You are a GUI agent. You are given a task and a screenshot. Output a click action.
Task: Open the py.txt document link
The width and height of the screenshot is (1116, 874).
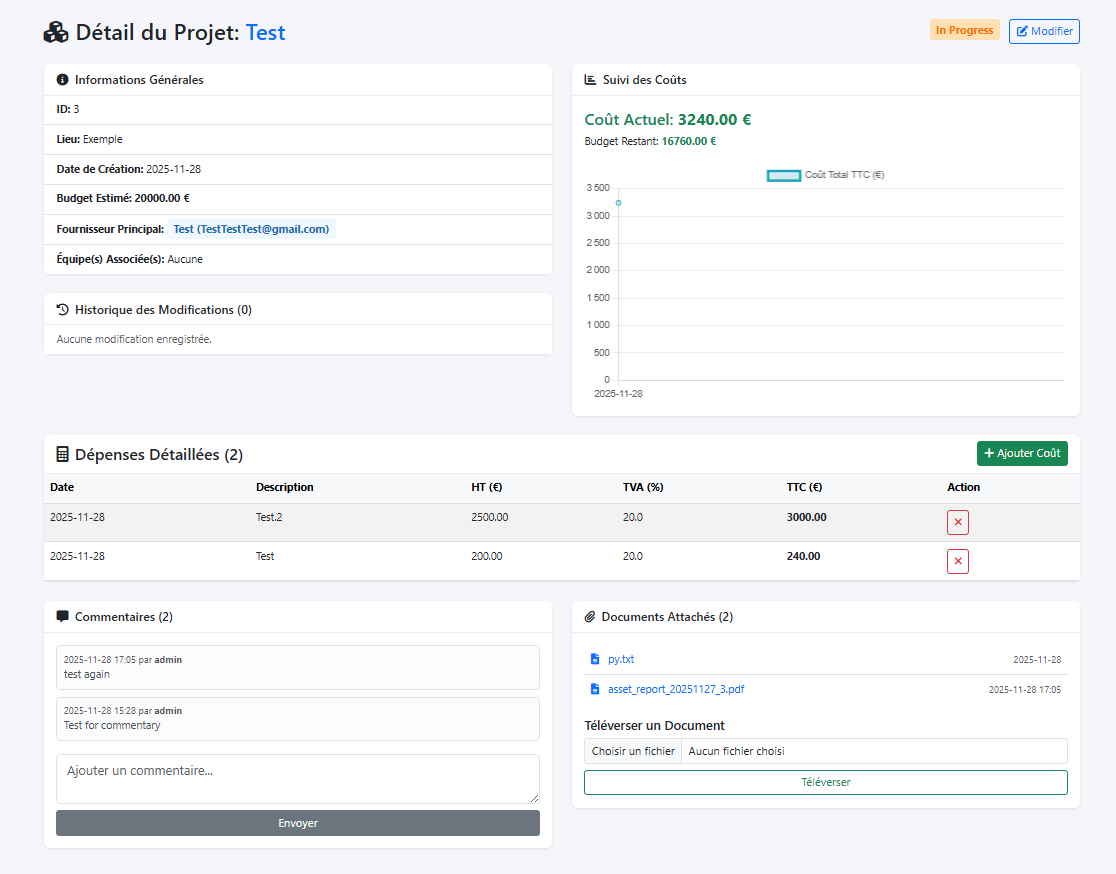(621, 660)
